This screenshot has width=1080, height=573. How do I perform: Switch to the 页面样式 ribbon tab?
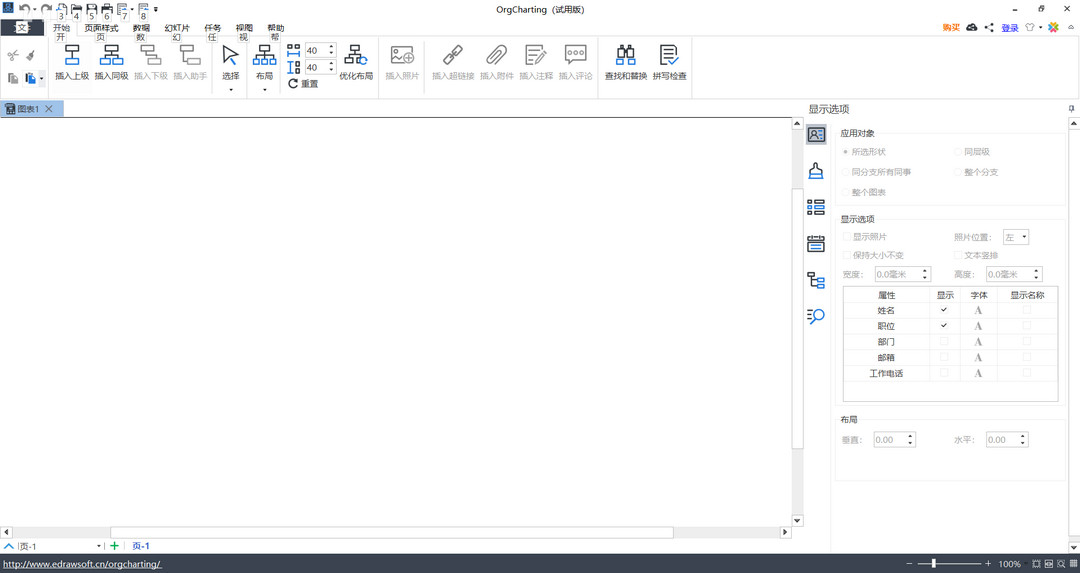point(101,28)
